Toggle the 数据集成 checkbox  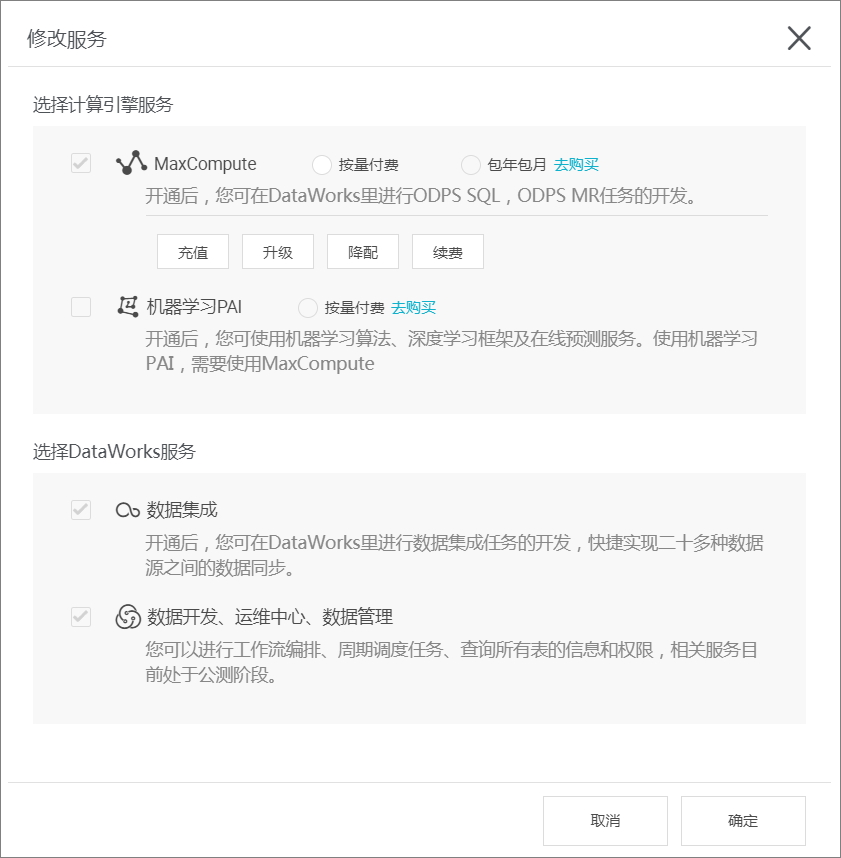(x=81, y=509)
